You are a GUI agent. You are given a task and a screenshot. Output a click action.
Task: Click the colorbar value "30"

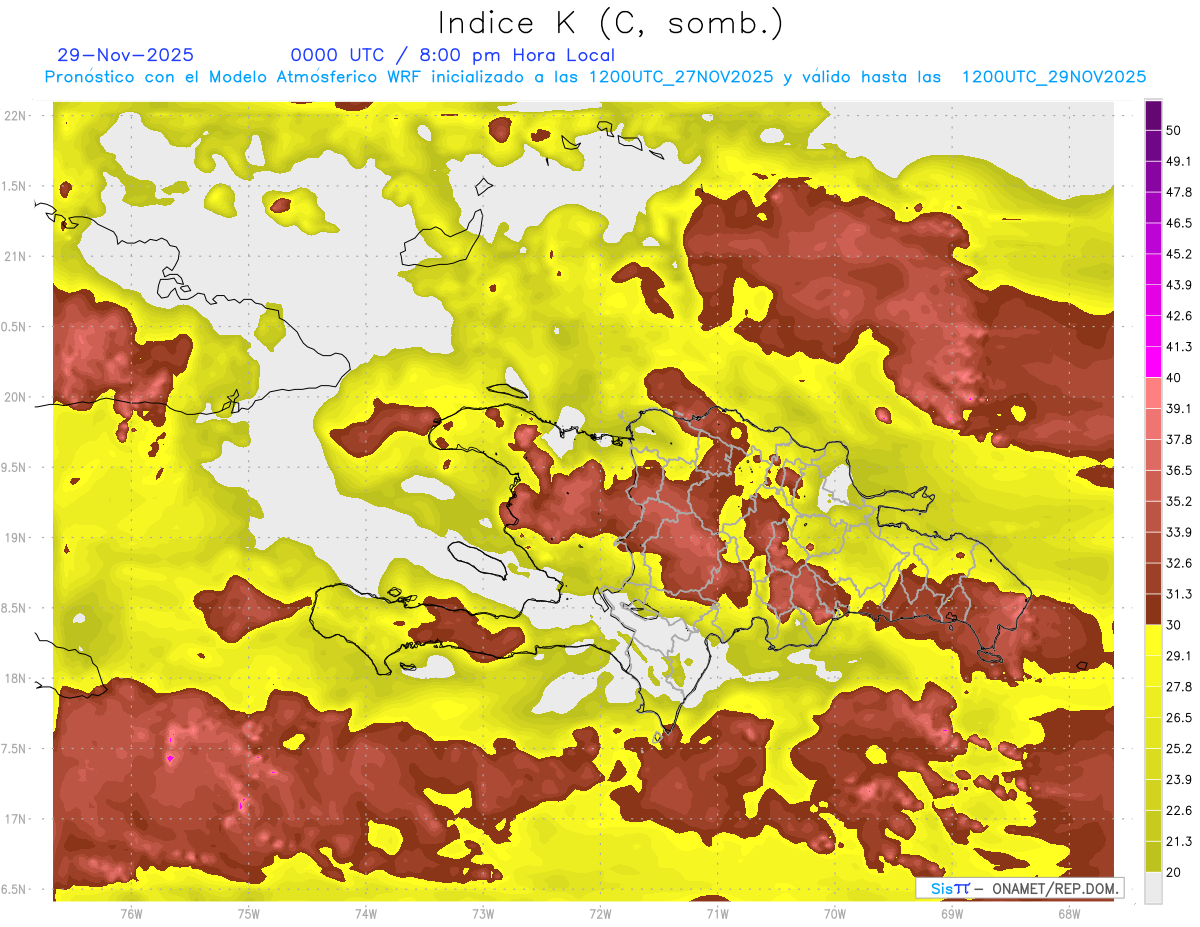[x=1174, y=625]
